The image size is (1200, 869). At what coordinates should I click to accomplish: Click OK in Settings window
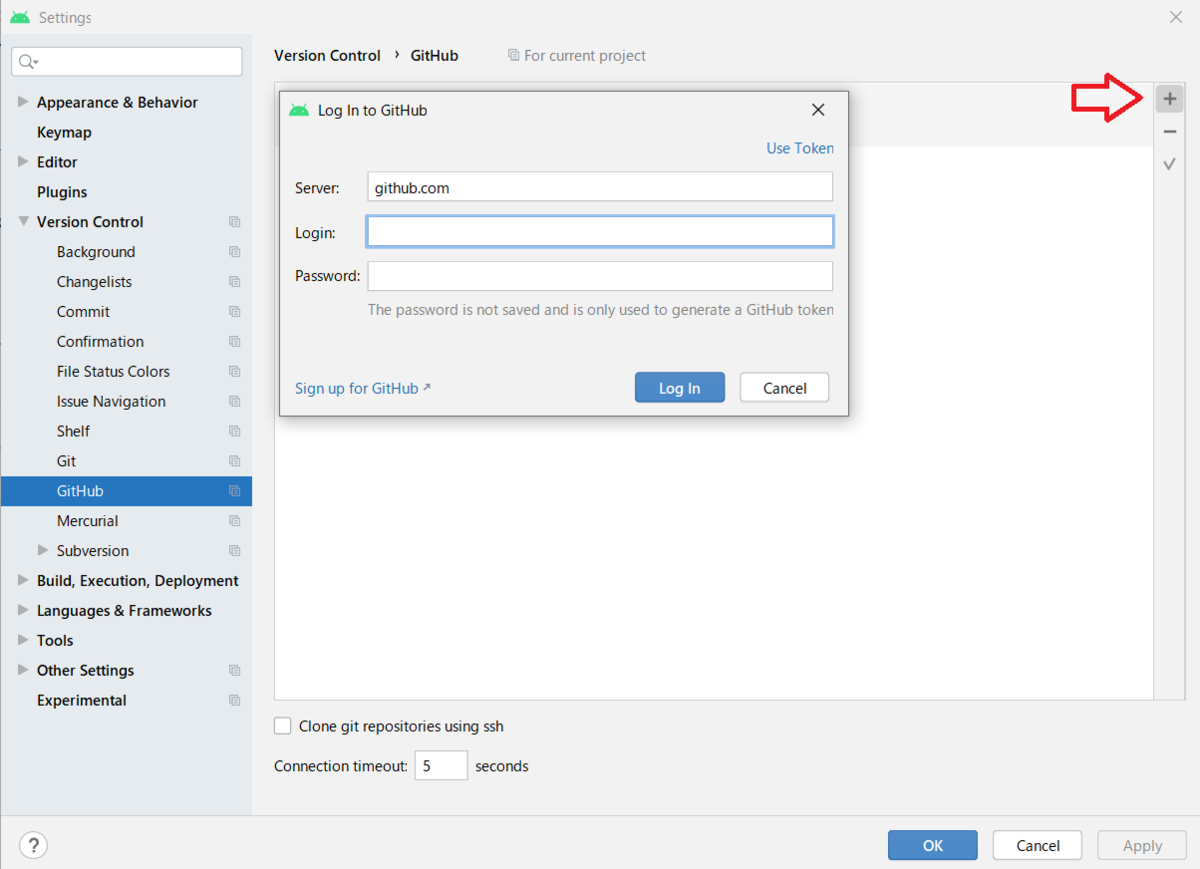[932, 845]
